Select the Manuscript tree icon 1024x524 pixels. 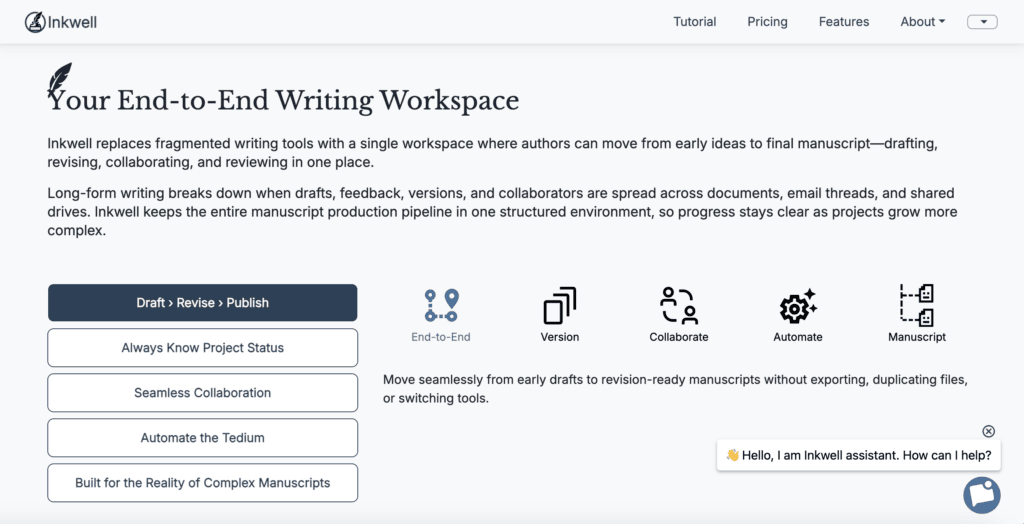(917, 305)
